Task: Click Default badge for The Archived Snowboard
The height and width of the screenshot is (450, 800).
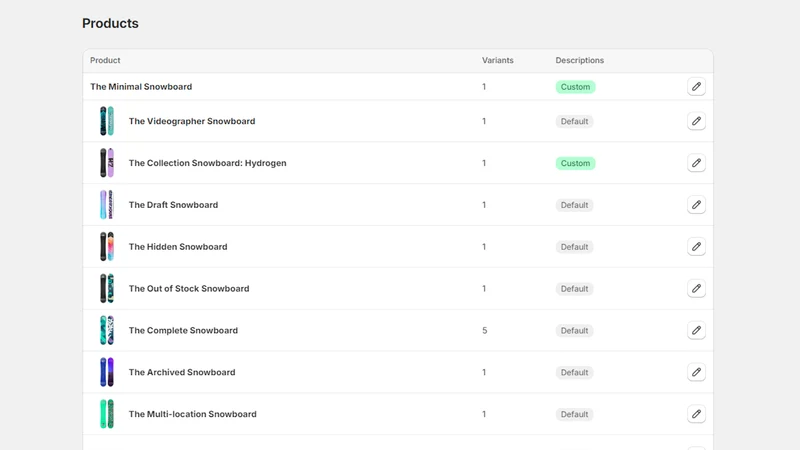Action: 574,372
